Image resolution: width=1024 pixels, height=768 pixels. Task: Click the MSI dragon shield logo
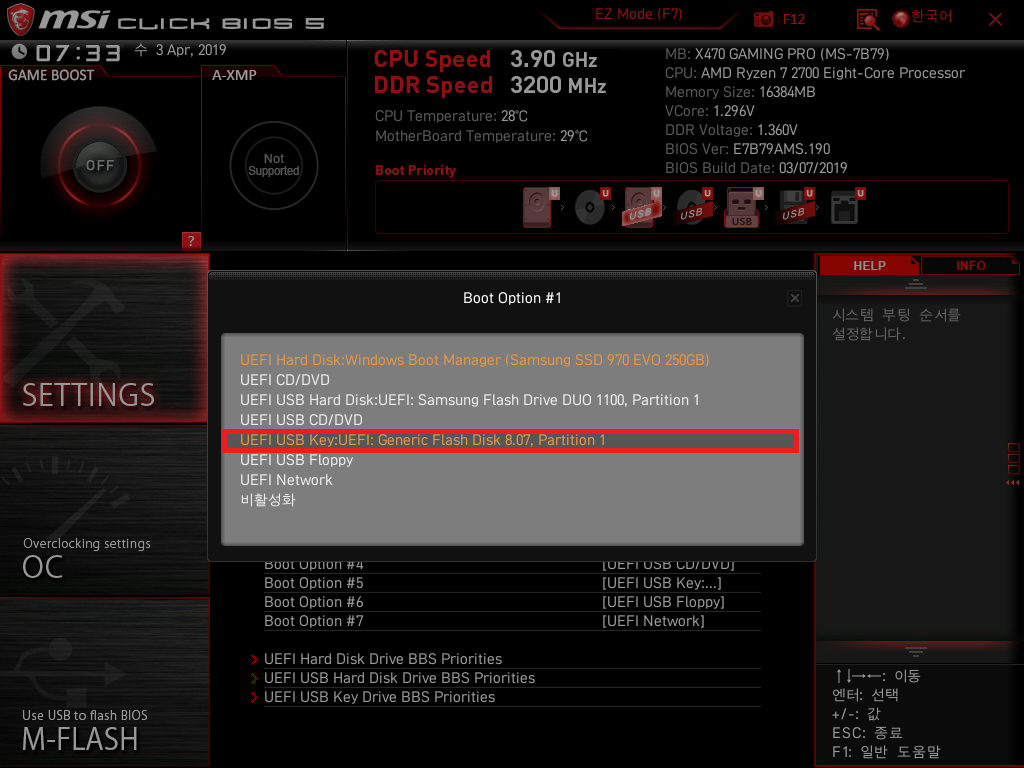click(x=20, y=19)
